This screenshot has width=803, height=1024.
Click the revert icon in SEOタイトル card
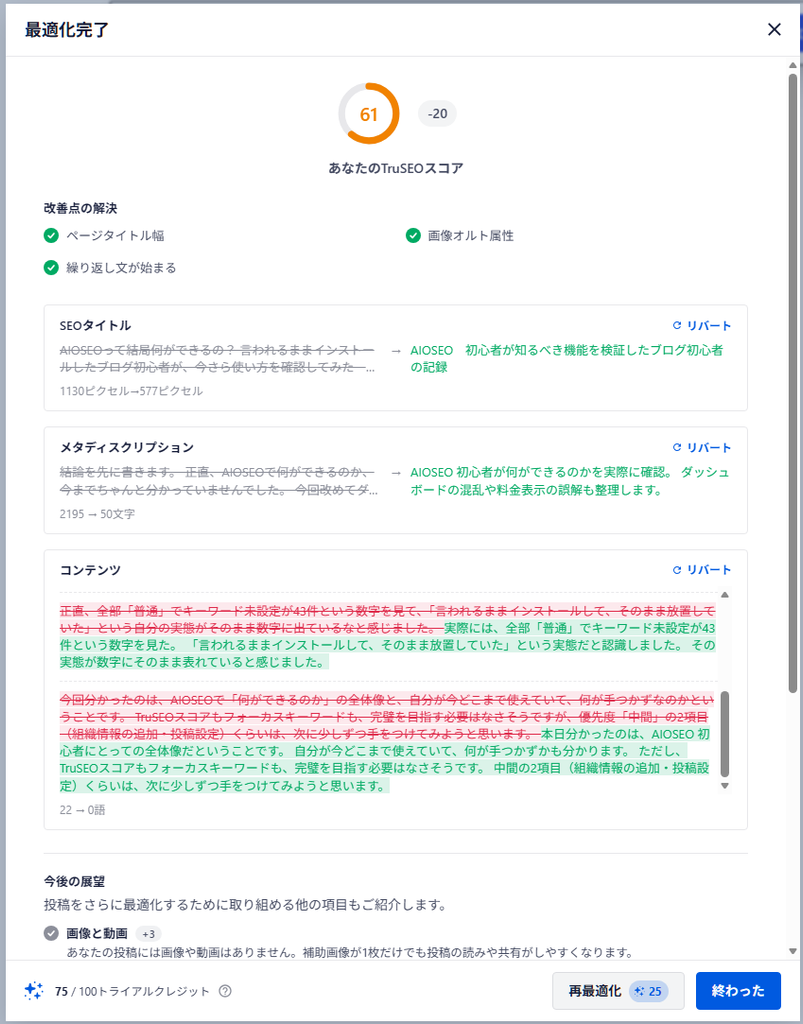pyautogui.click(x=677, y=325)
